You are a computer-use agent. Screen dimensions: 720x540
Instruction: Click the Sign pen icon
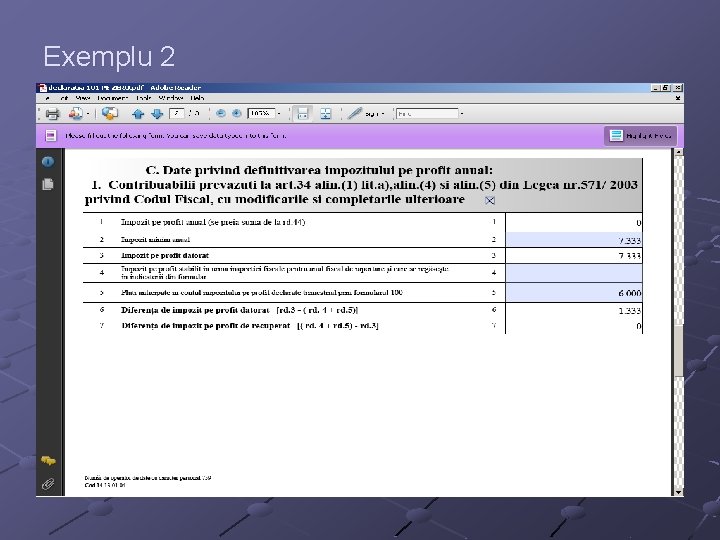[354, 113]
